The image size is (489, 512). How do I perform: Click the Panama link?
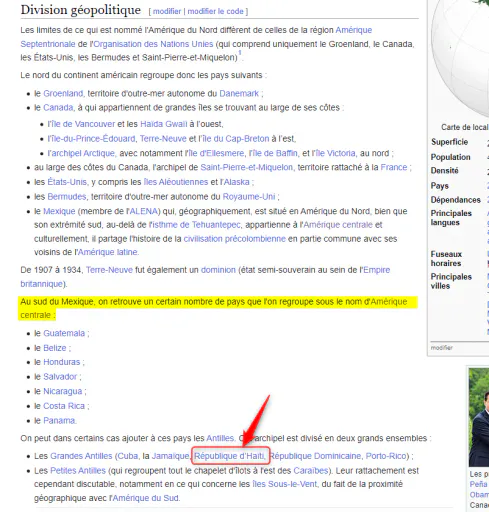pos(59,421)
